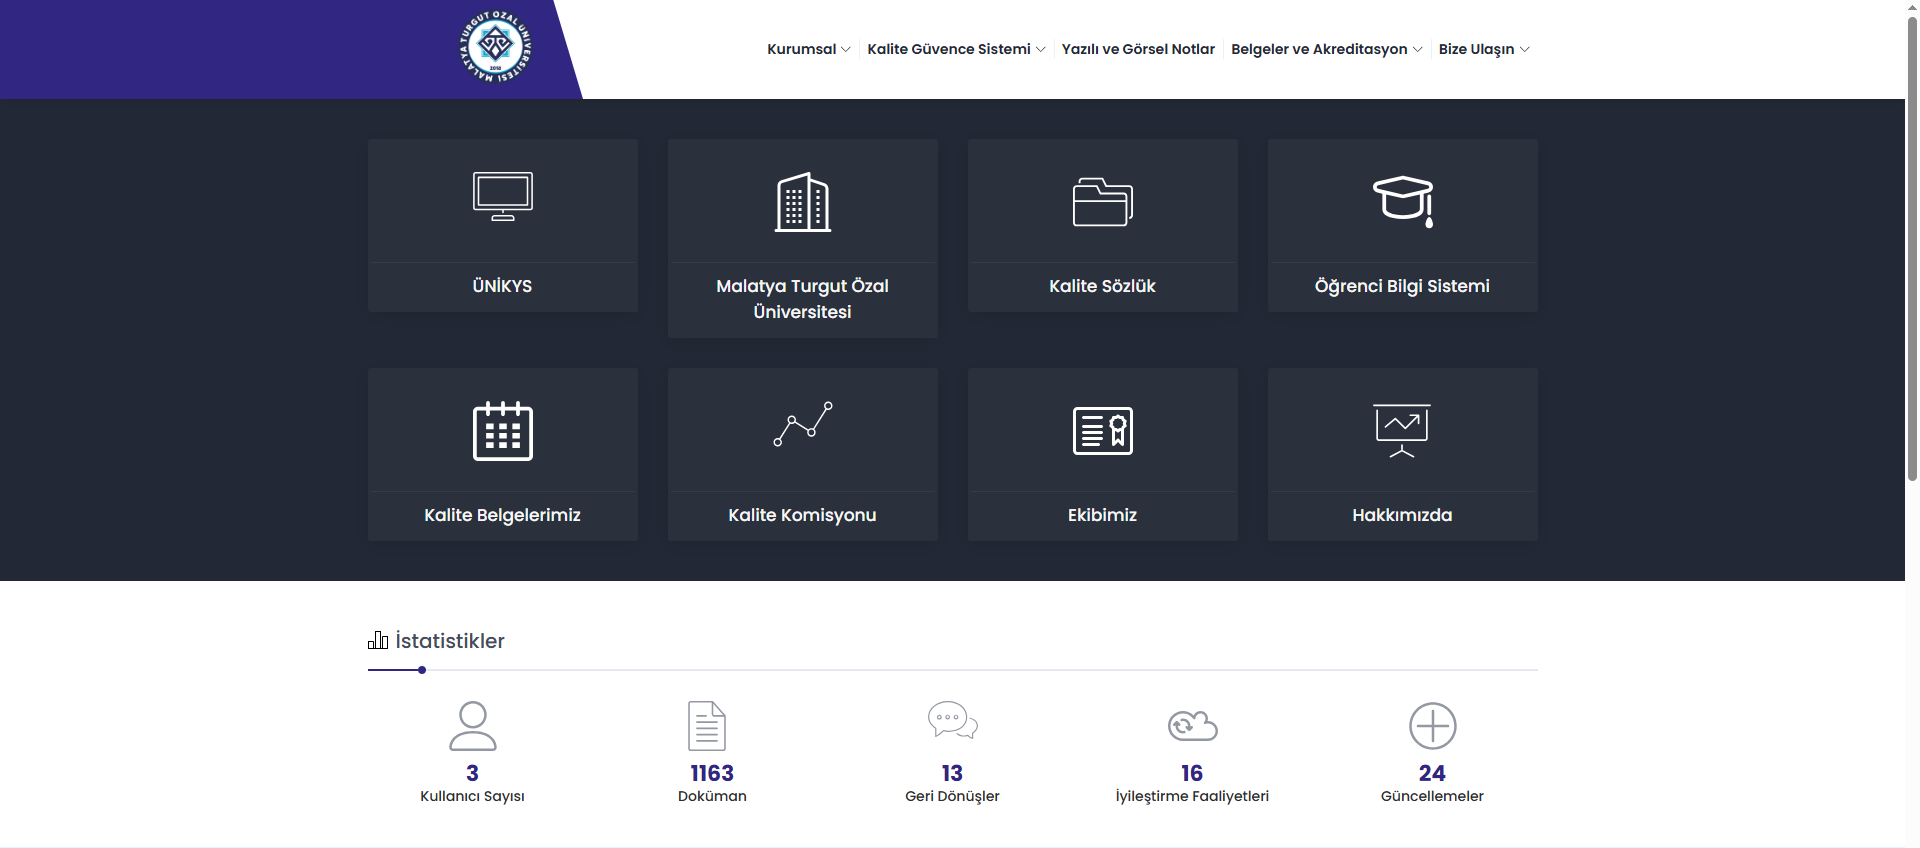1920x848 pixels.
Task: Click the Kullanıcı Sayısı label
Action: [x=472, y=797]
